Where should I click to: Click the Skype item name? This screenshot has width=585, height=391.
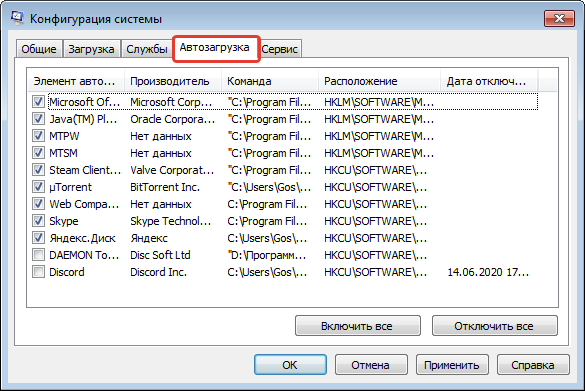pyautogui.click(x=64, y=221)
